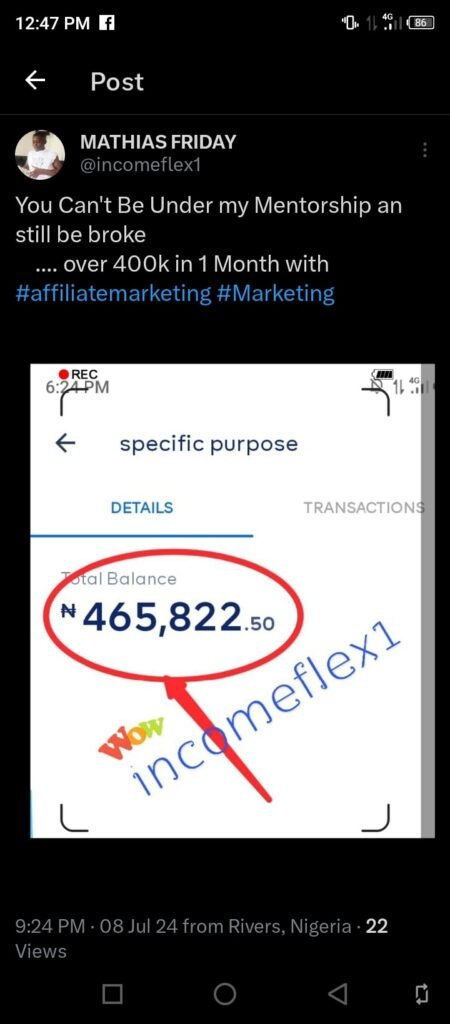Tap the circled 465,822.50 total balance

pos(169,616)
